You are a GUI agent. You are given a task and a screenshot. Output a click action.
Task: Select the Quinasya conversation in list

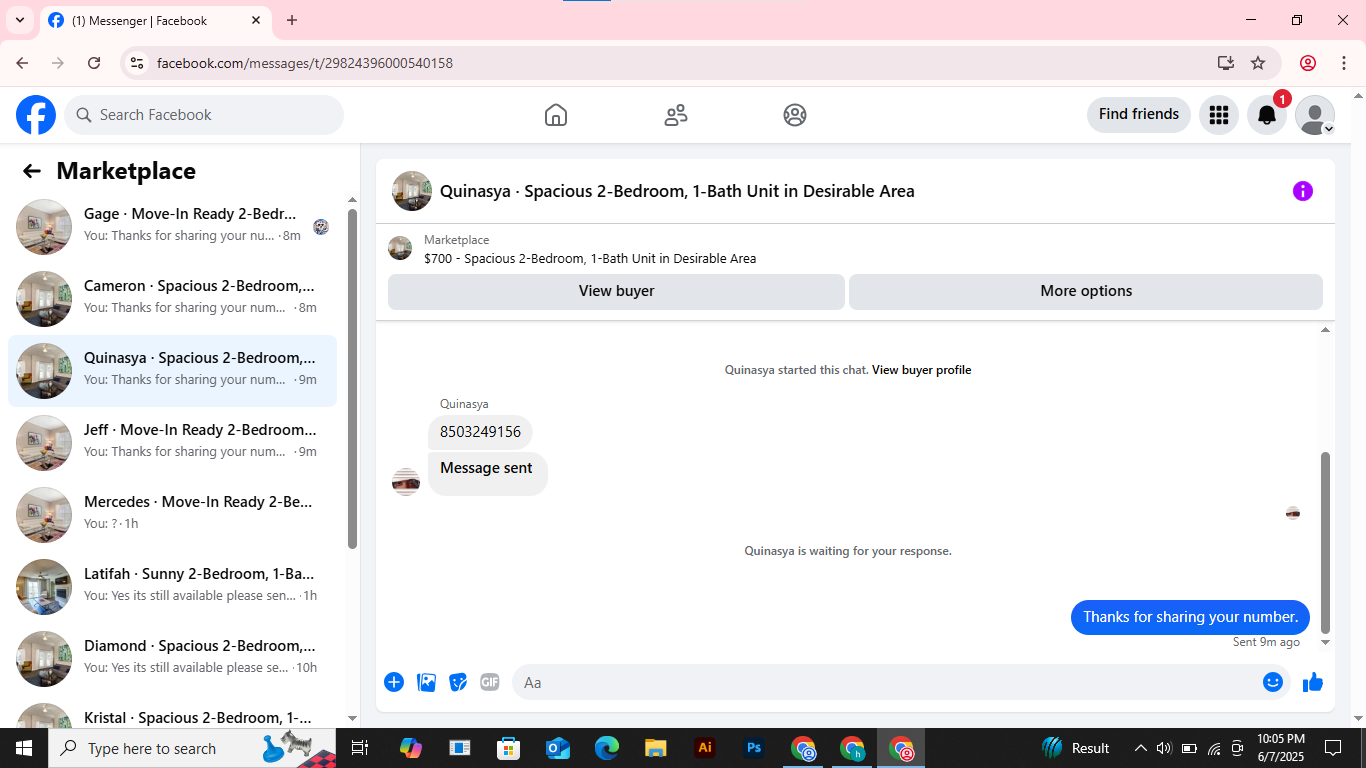172,371
